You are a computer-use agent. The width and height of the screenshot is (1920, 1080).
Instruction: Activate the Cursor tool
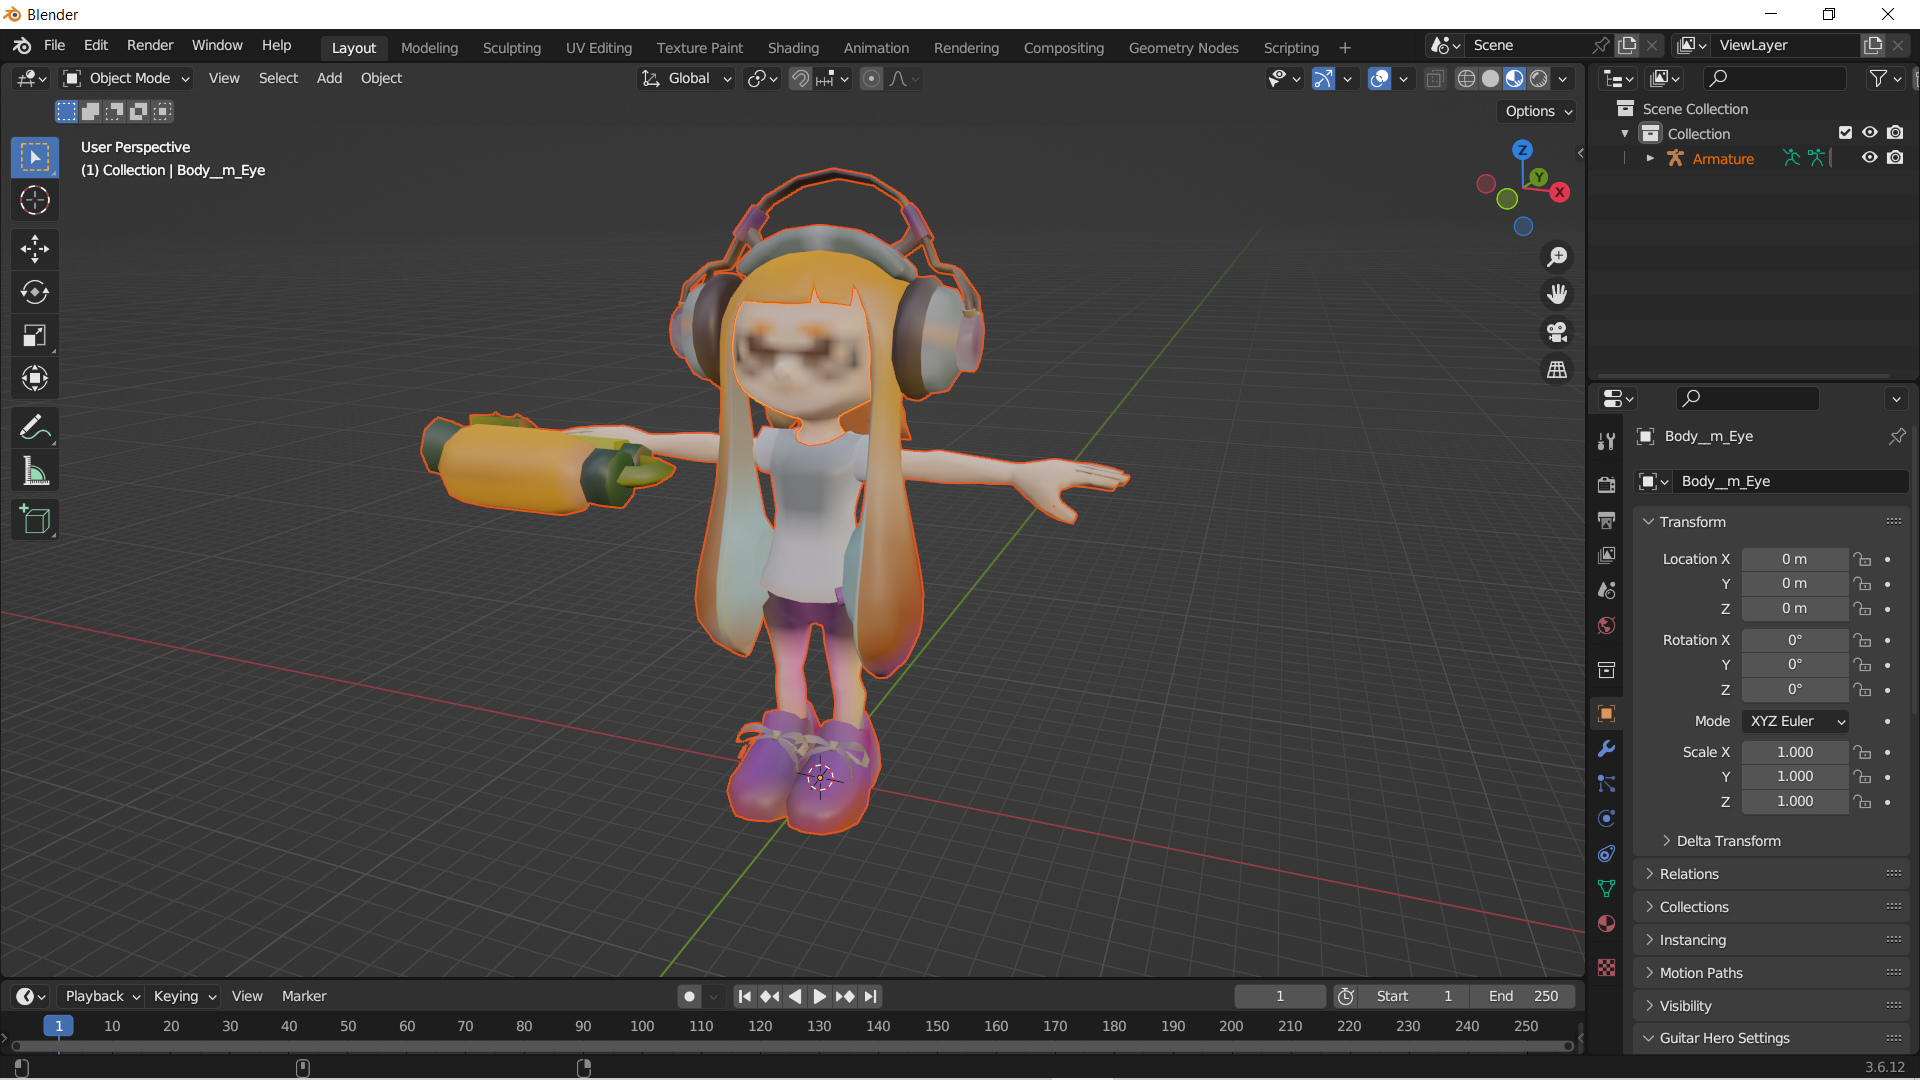[x=35, y=201]
